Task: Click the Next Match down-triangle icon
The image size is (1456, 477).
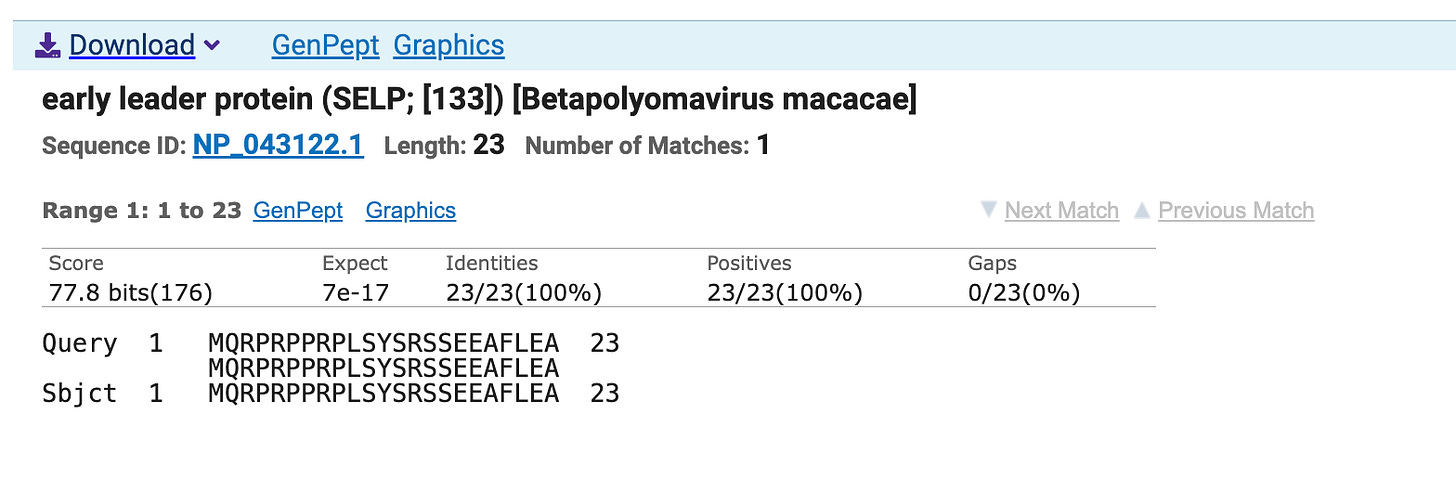Action: 989,211
